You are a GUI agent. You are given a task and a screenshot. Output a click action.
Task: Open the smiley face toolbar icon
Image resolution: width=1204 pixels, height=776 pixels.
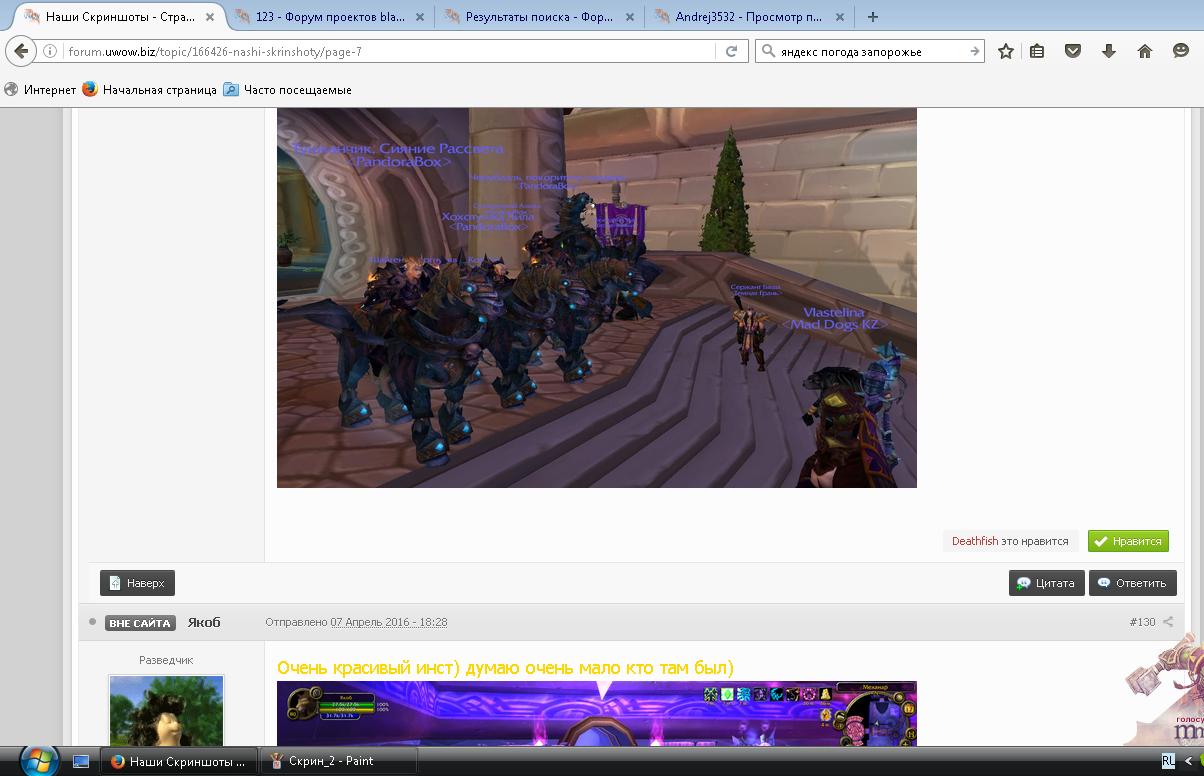(x=1181, y=51)
